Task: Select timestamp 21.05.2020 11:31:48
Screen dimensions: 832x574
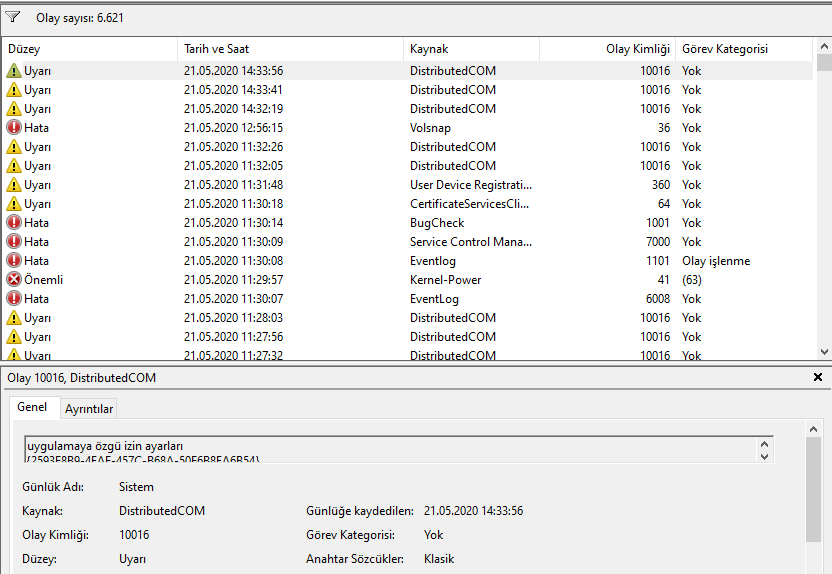Action: 233,185
